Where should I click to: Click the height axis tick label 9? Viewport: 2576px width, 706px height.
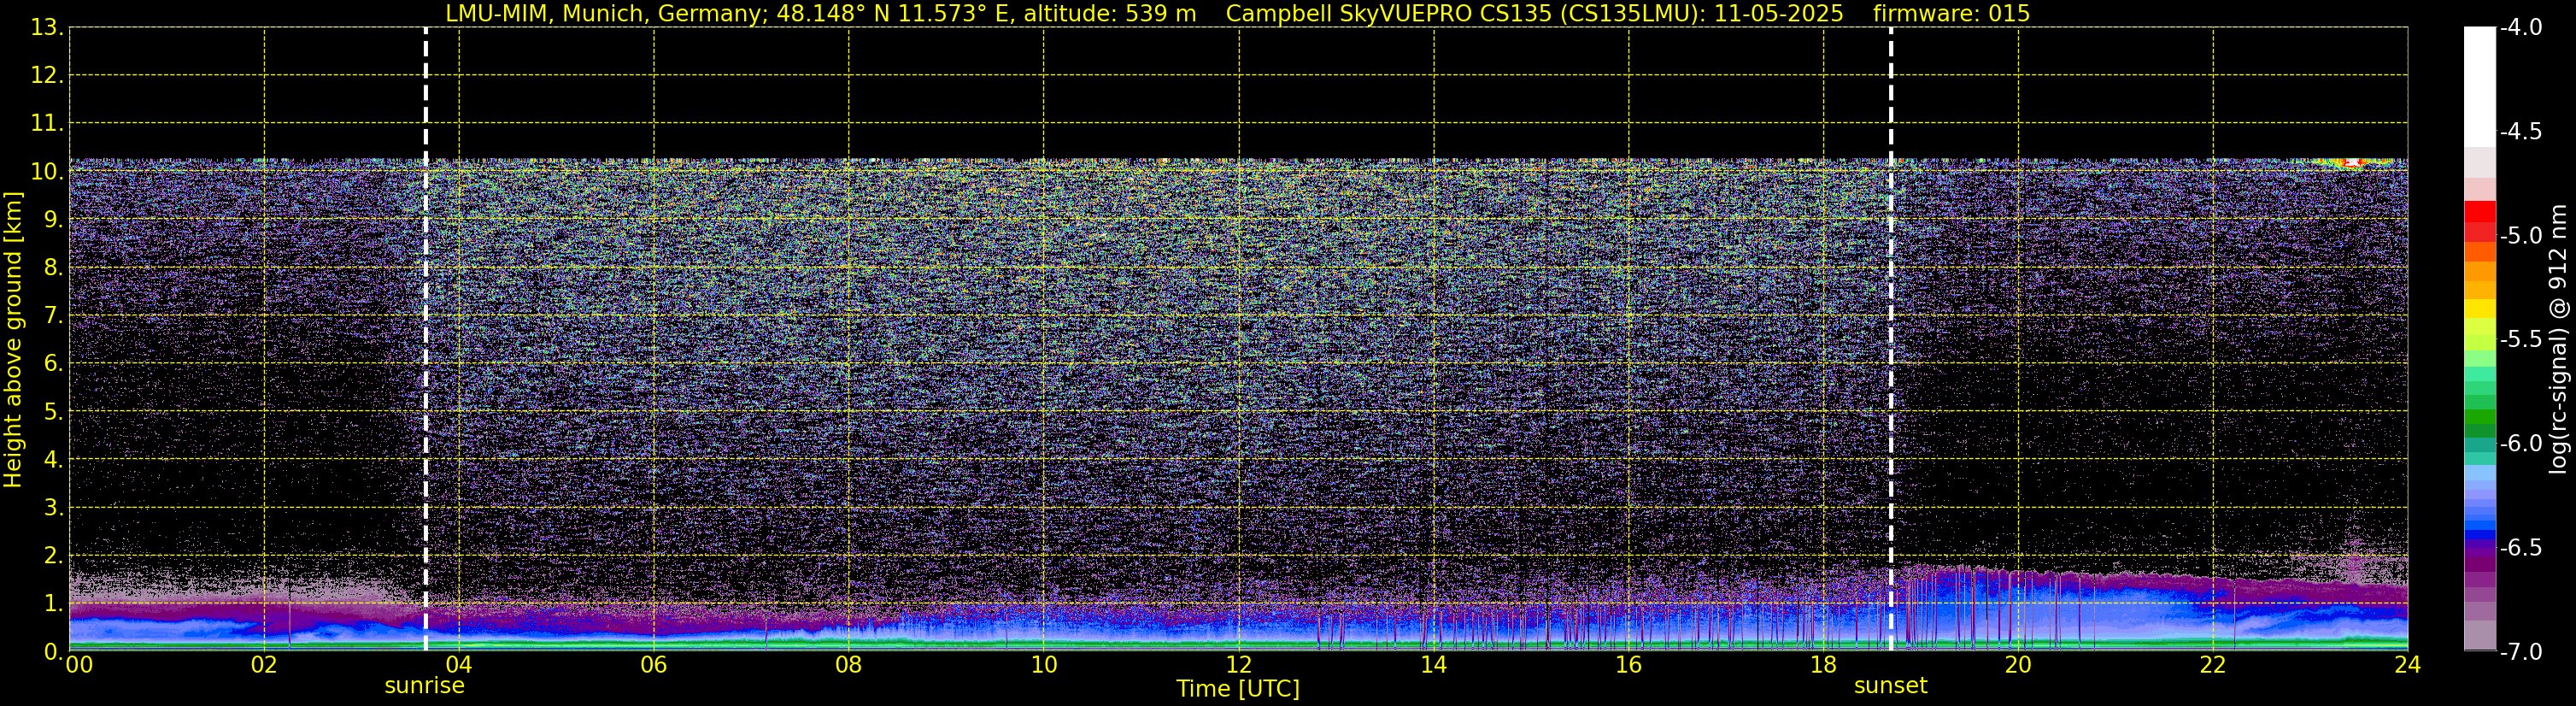[x=52, y=220]
